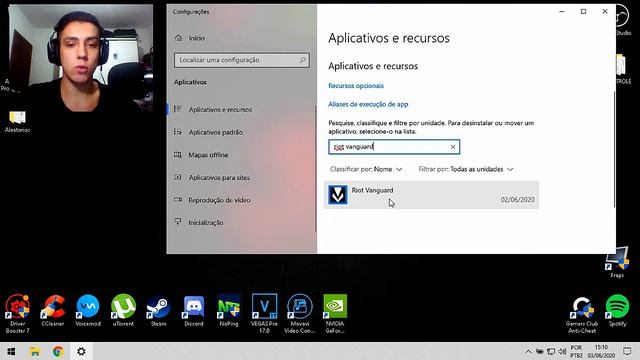This screenshot has height=360, width=640.
Task: Minimize the Configurações window
Action: (x=562, y=11)
